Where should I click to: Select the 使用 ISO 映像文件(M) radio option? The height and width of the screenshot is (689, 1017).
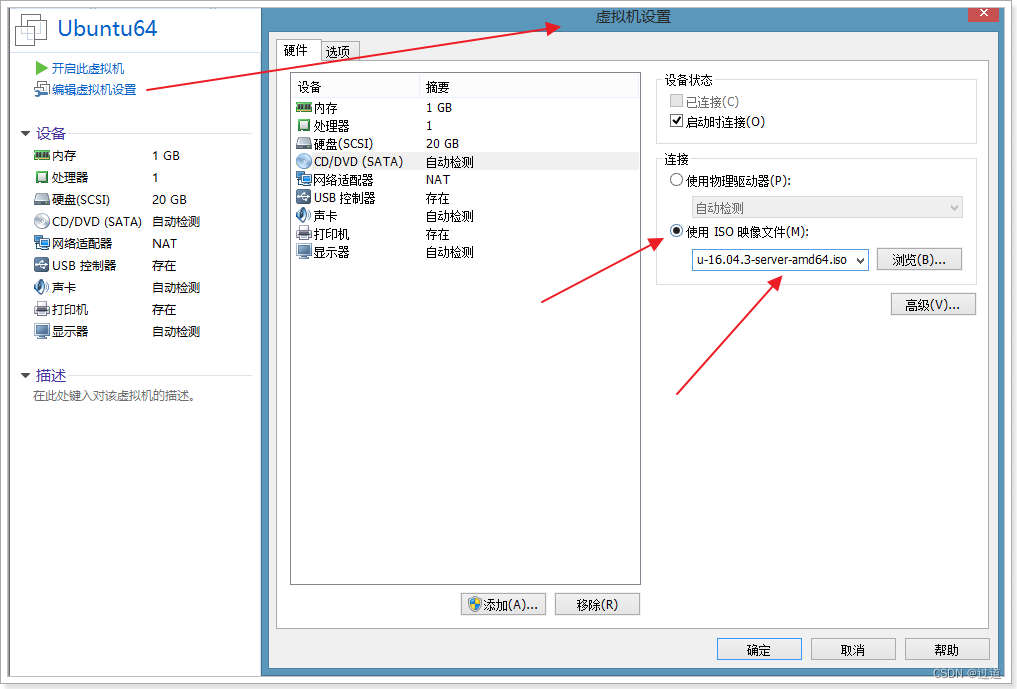pyautogui.click(x=676, y=230)
